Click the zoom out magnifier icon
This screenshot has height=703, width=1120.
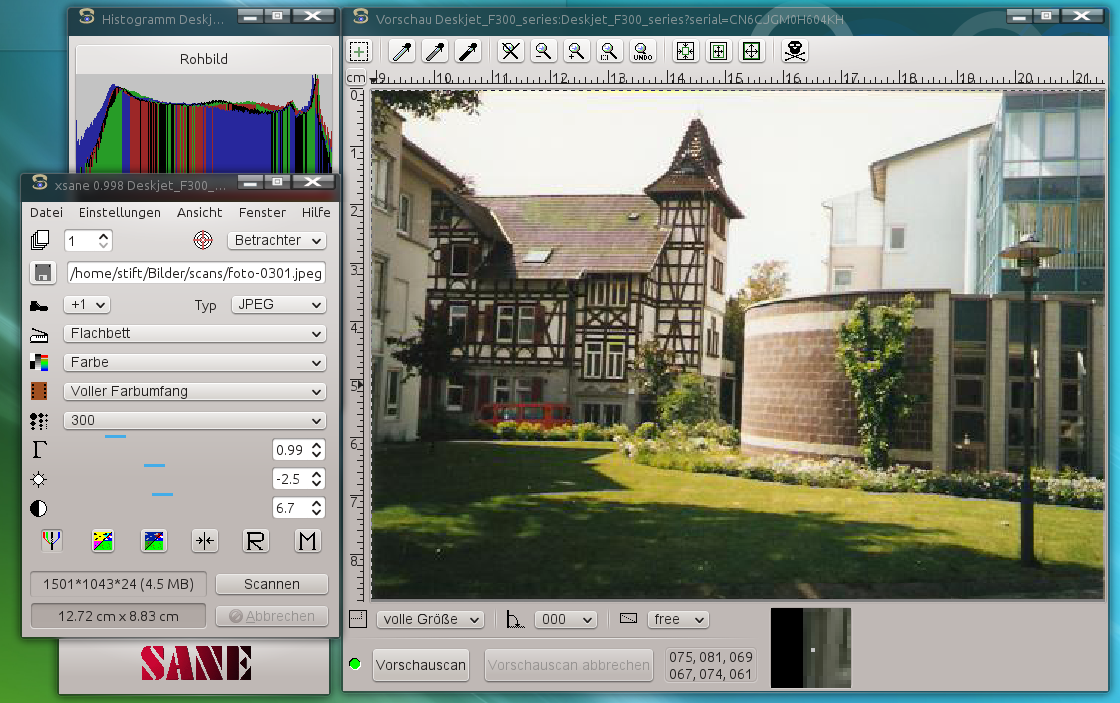[x=543, y=51]
